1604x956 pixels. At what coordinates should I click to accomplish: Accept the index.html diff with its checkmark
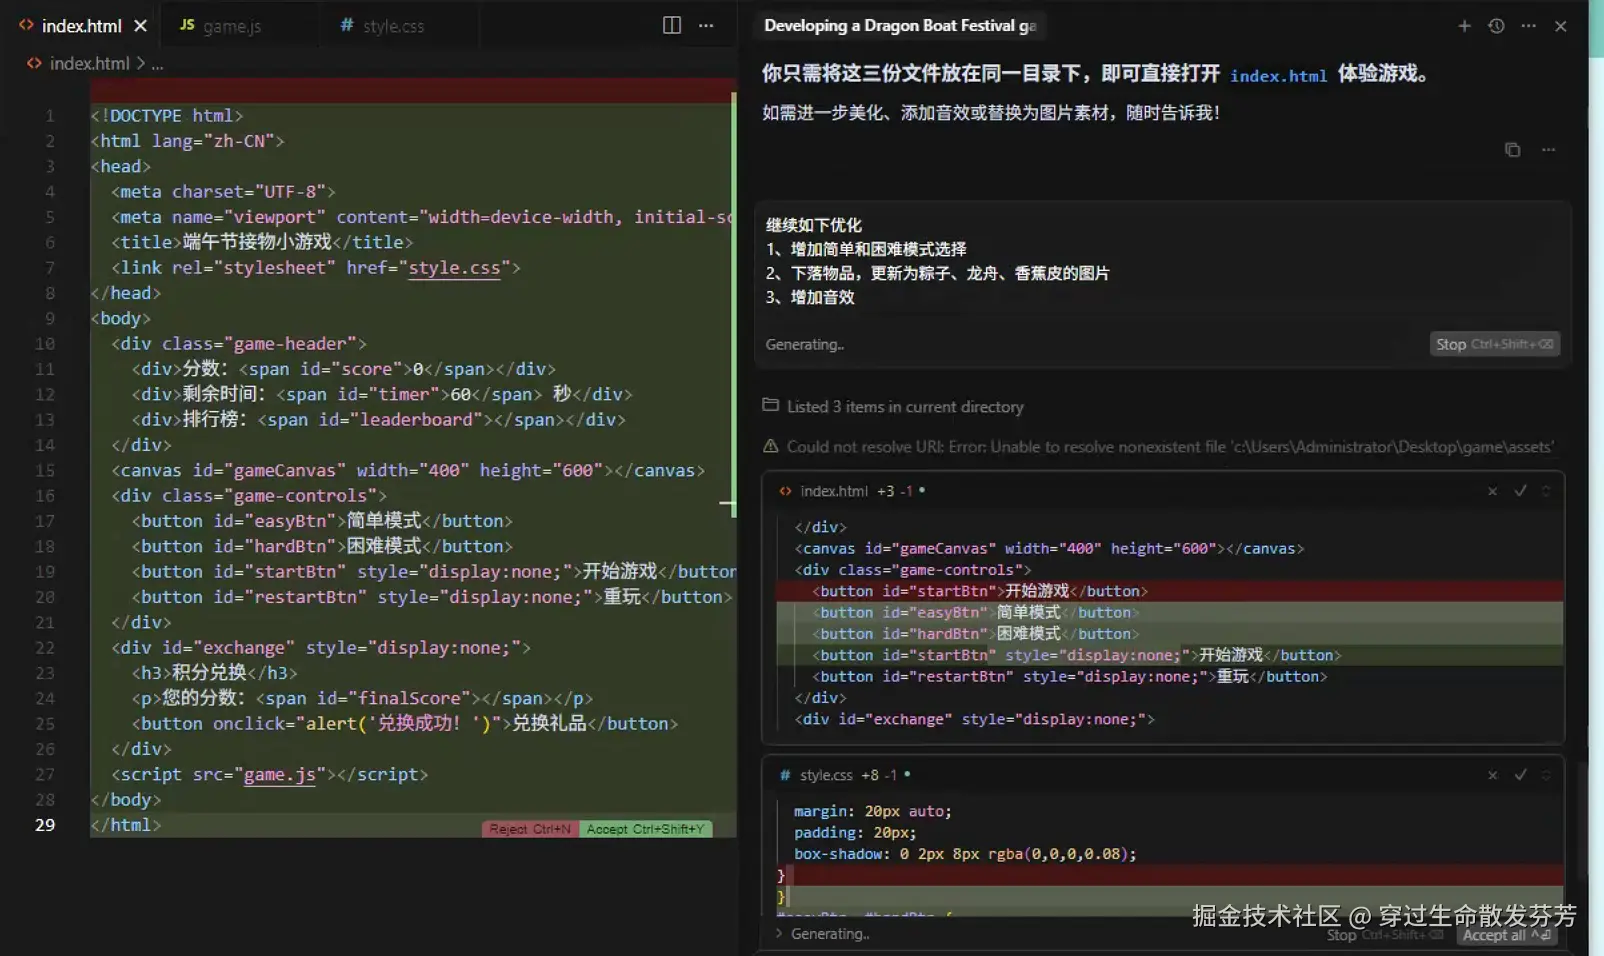click(1521, 491)
